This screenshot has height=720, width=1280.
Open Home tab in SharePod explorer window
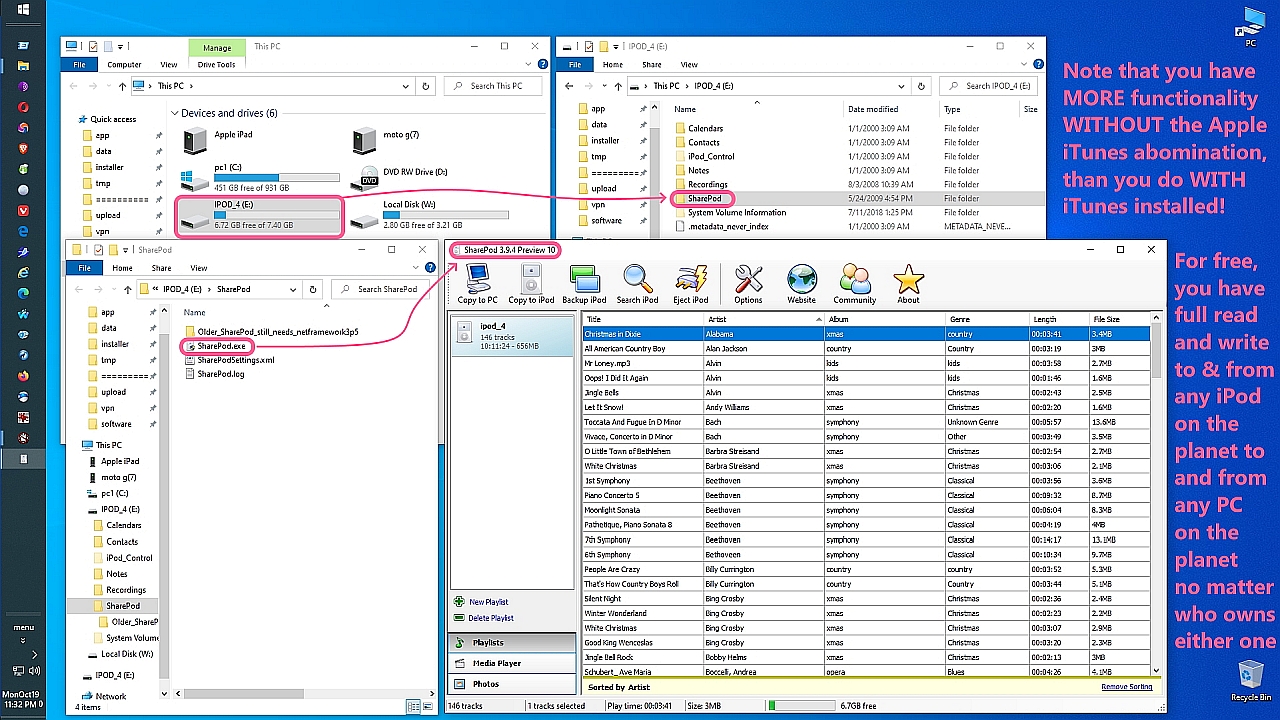point(122,268)
